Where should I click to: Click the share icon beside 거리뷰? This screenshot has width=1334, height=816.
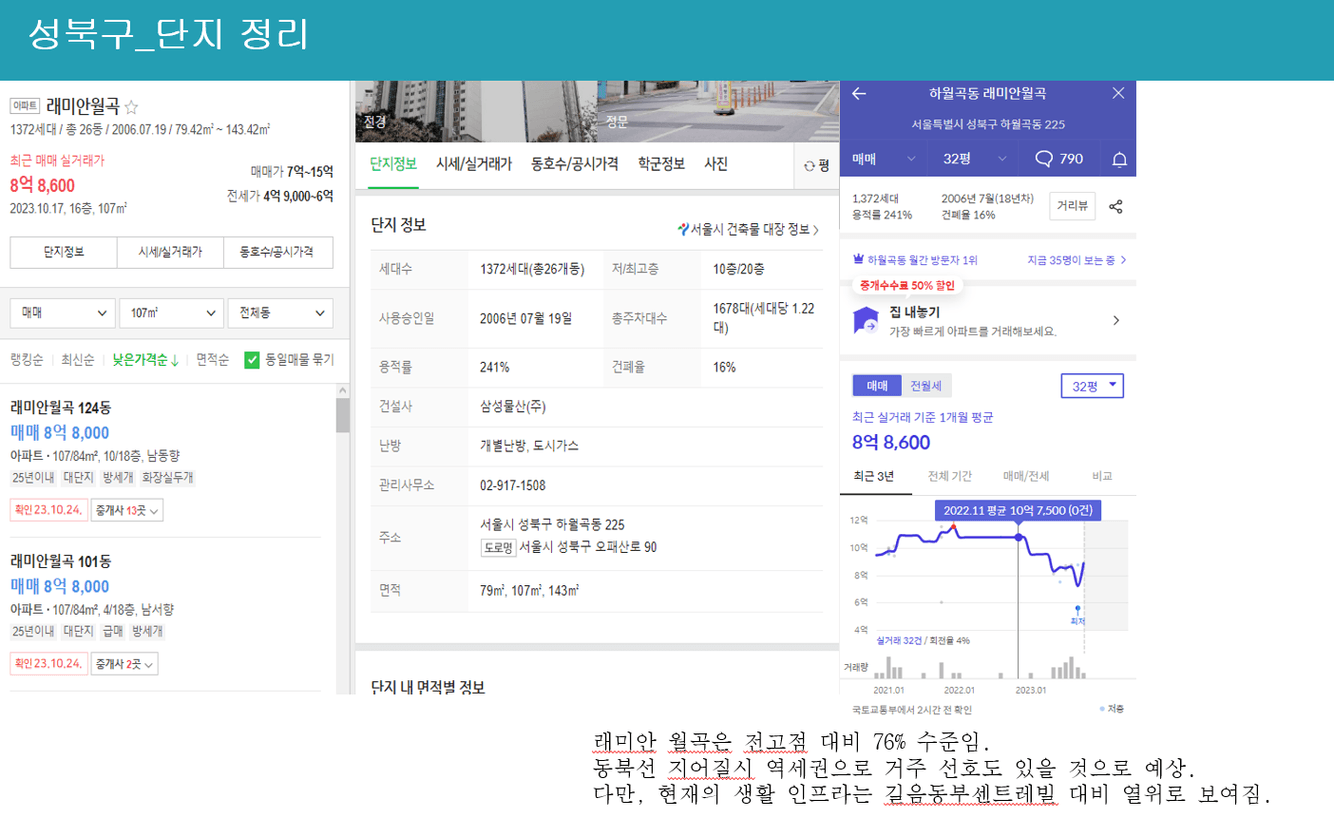click(1116, 207)
